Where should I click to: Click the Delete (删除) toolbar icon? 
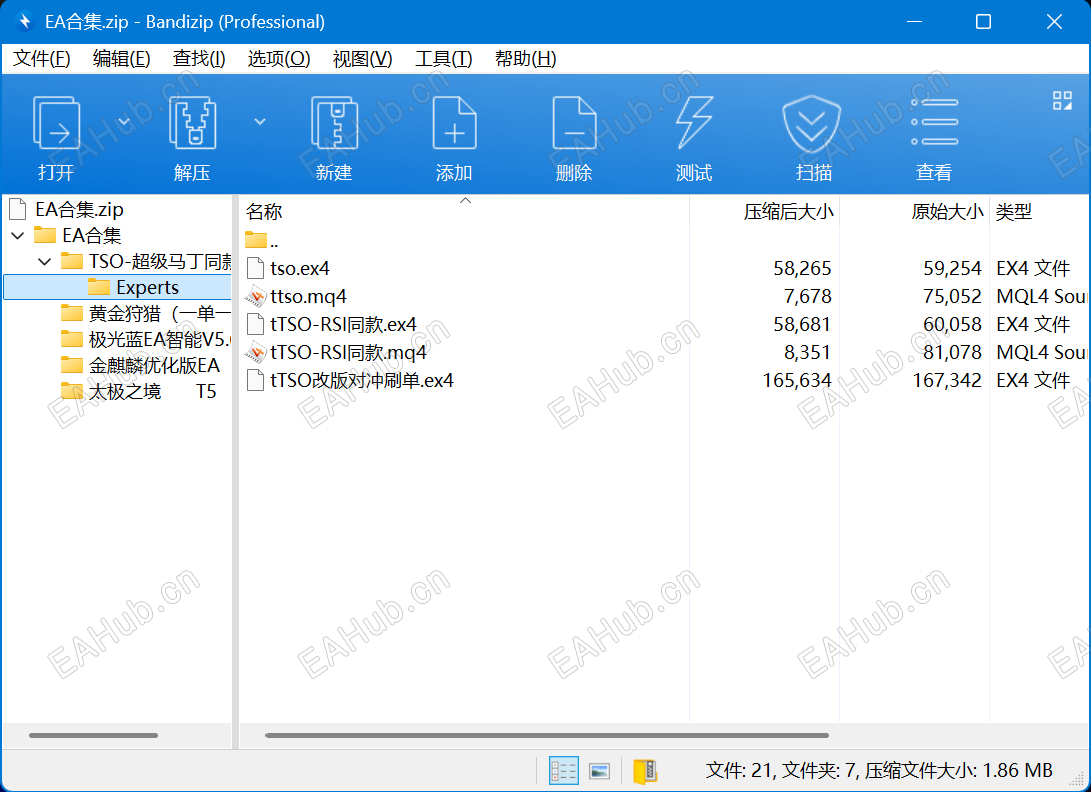click(574, 123)
